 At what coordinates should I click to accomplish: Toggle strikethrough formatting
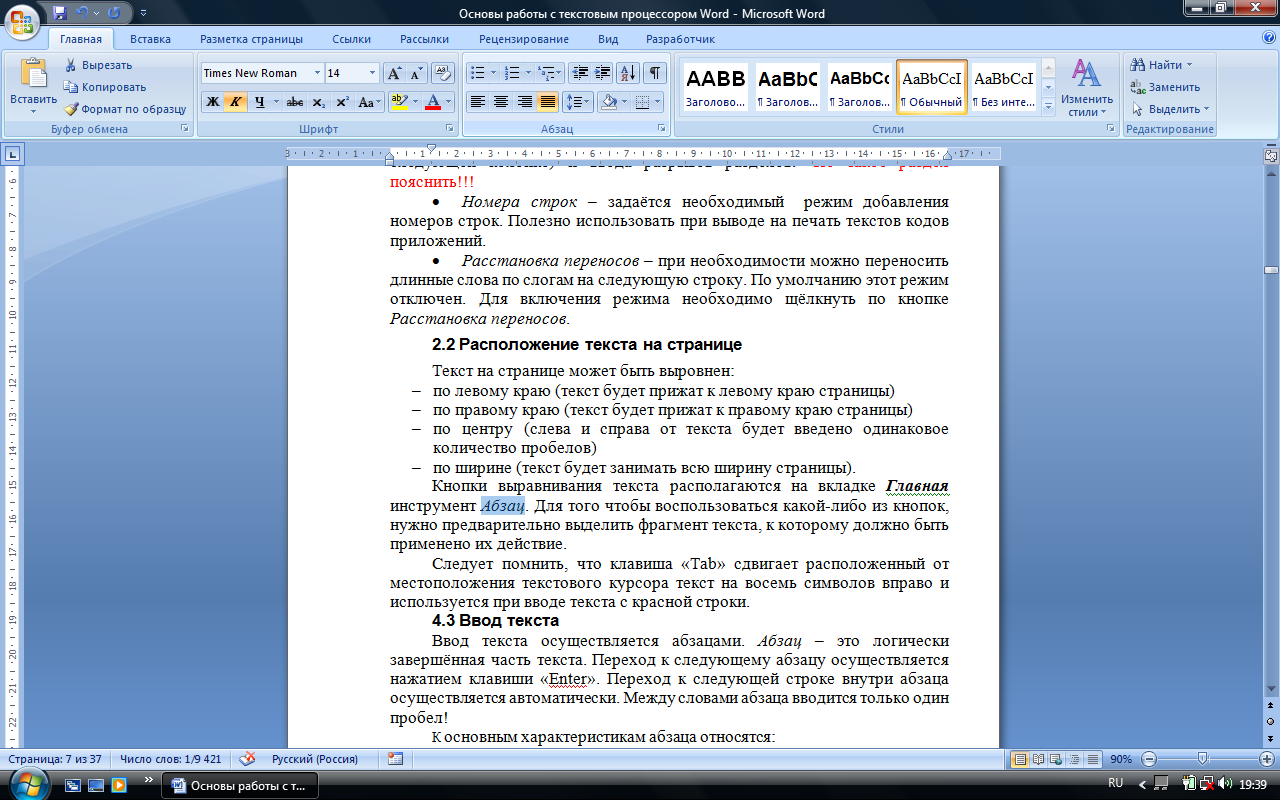click(294, 102)
